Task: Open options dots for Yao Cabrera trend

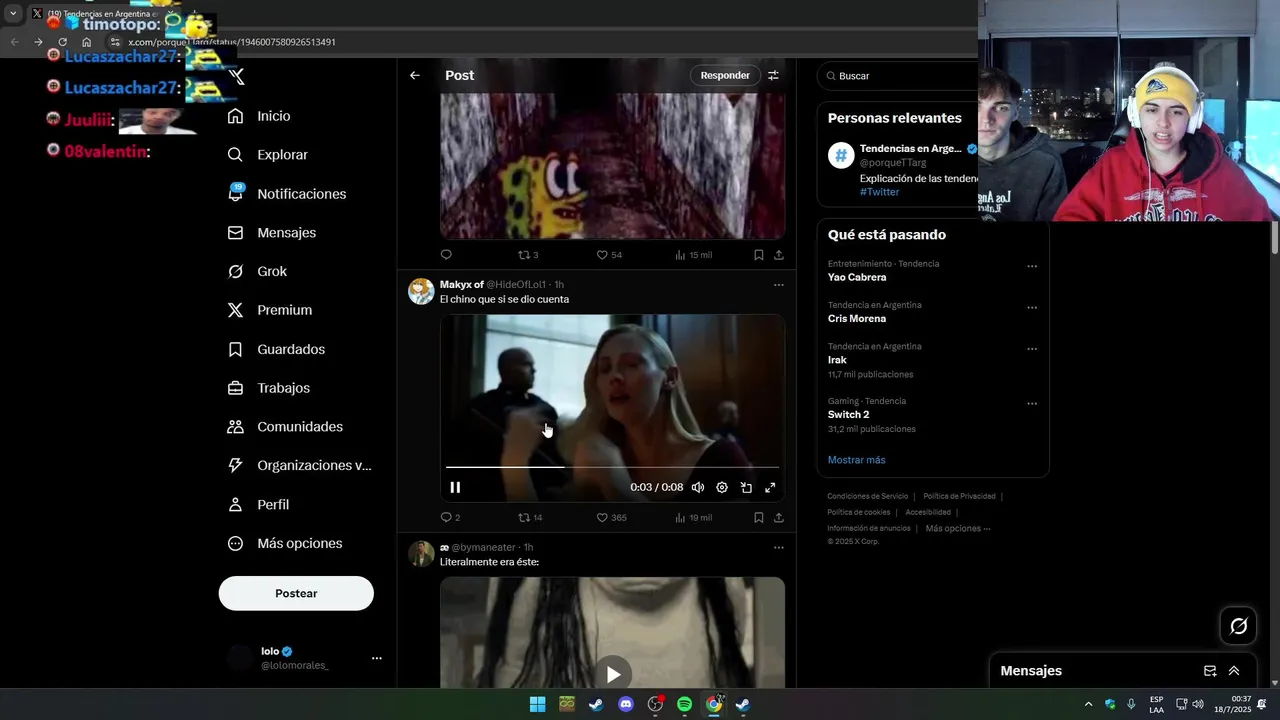Action: [x=1032, y=267]
